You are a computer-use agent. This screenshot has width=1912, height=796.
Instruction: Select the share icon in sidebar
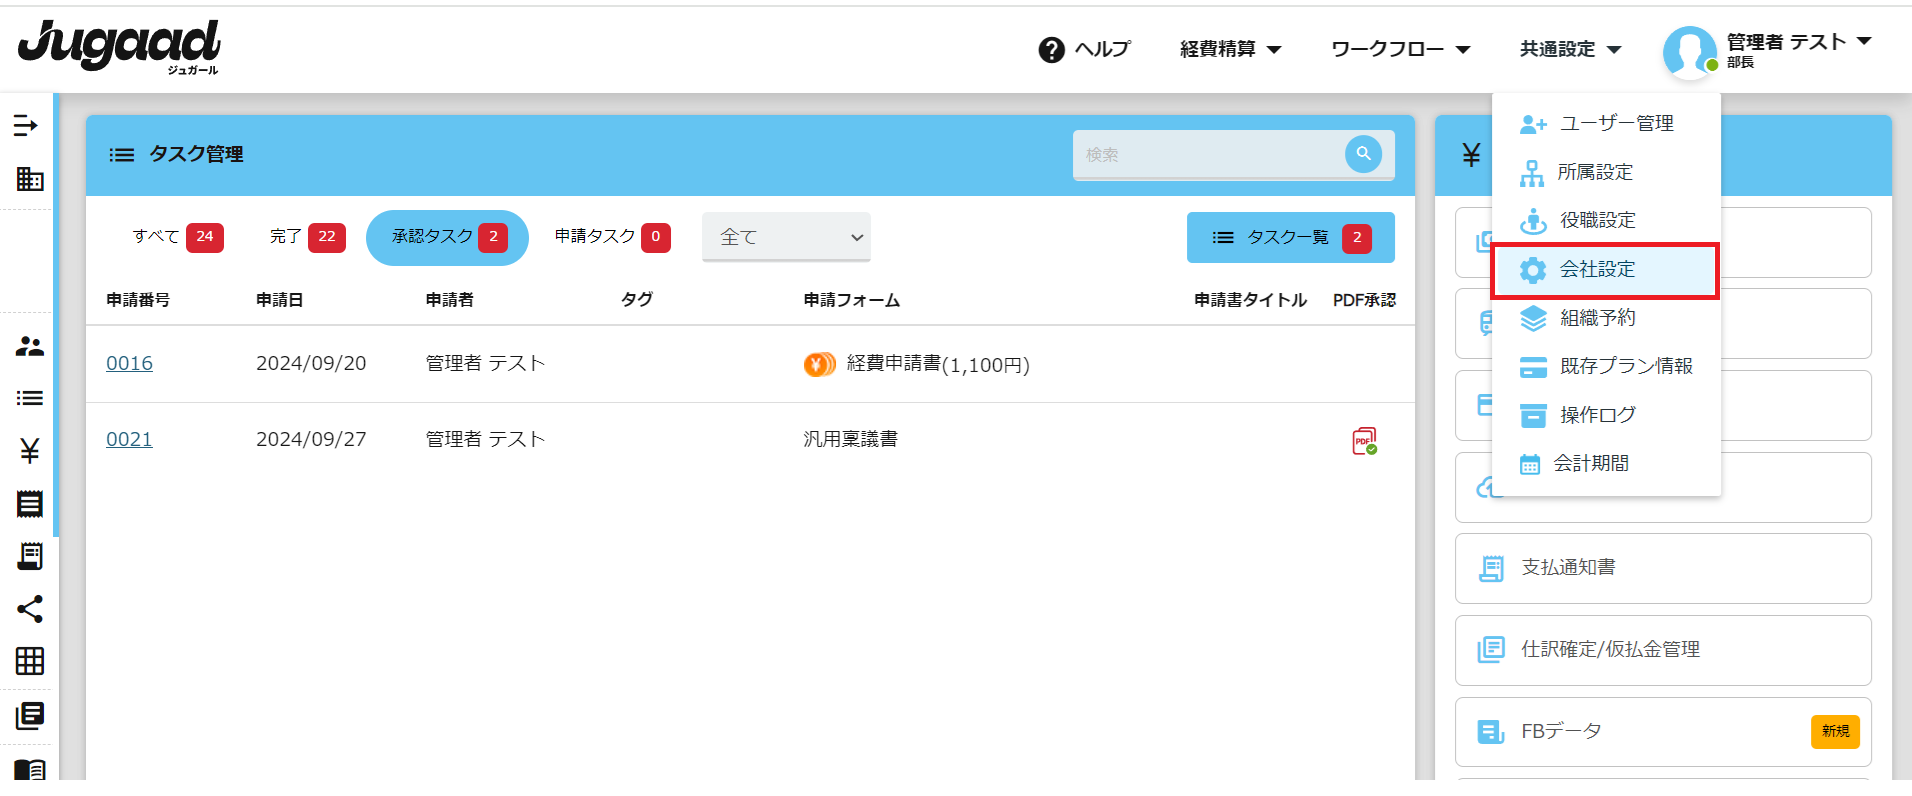tap(29, 609)
